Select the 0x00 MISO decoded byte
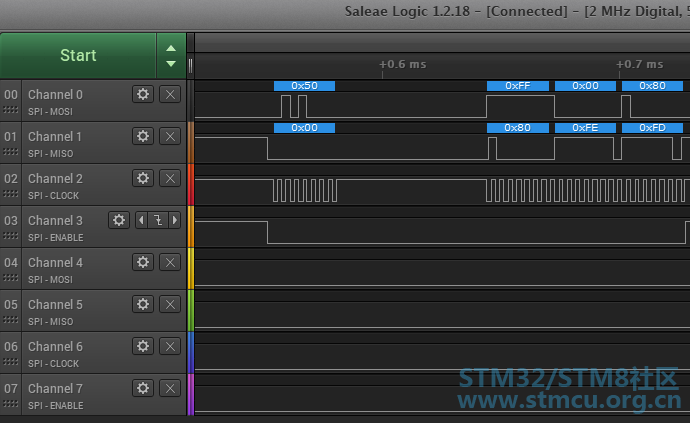690x423 pixels. click(304, 128)
